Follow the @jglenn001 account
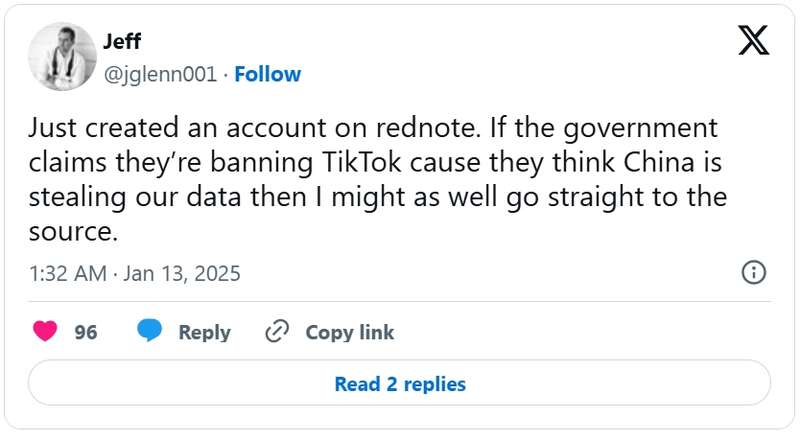Screen dimensions: 800x440 point(267,74)
